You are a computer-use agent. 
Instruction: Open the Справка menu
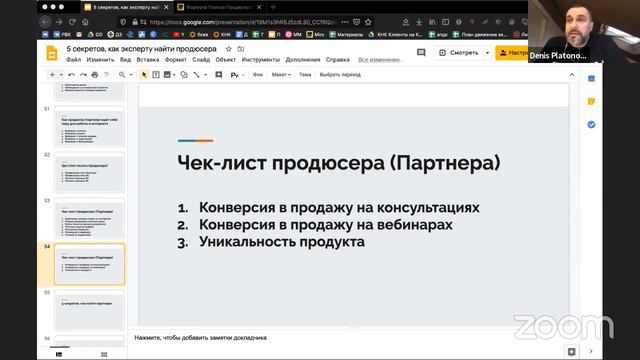coord(338,60)
